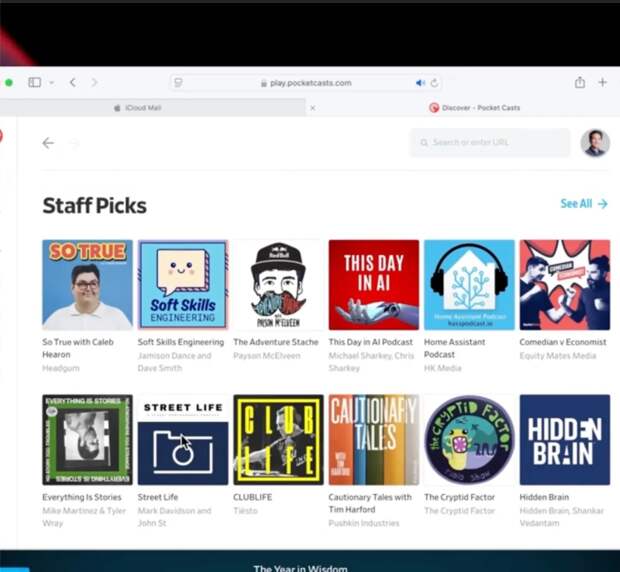Image resolution: width=620 pixels, height=572 pixels.
Task: Open The Adventure Stache artwork
Action: pos(278,285)
